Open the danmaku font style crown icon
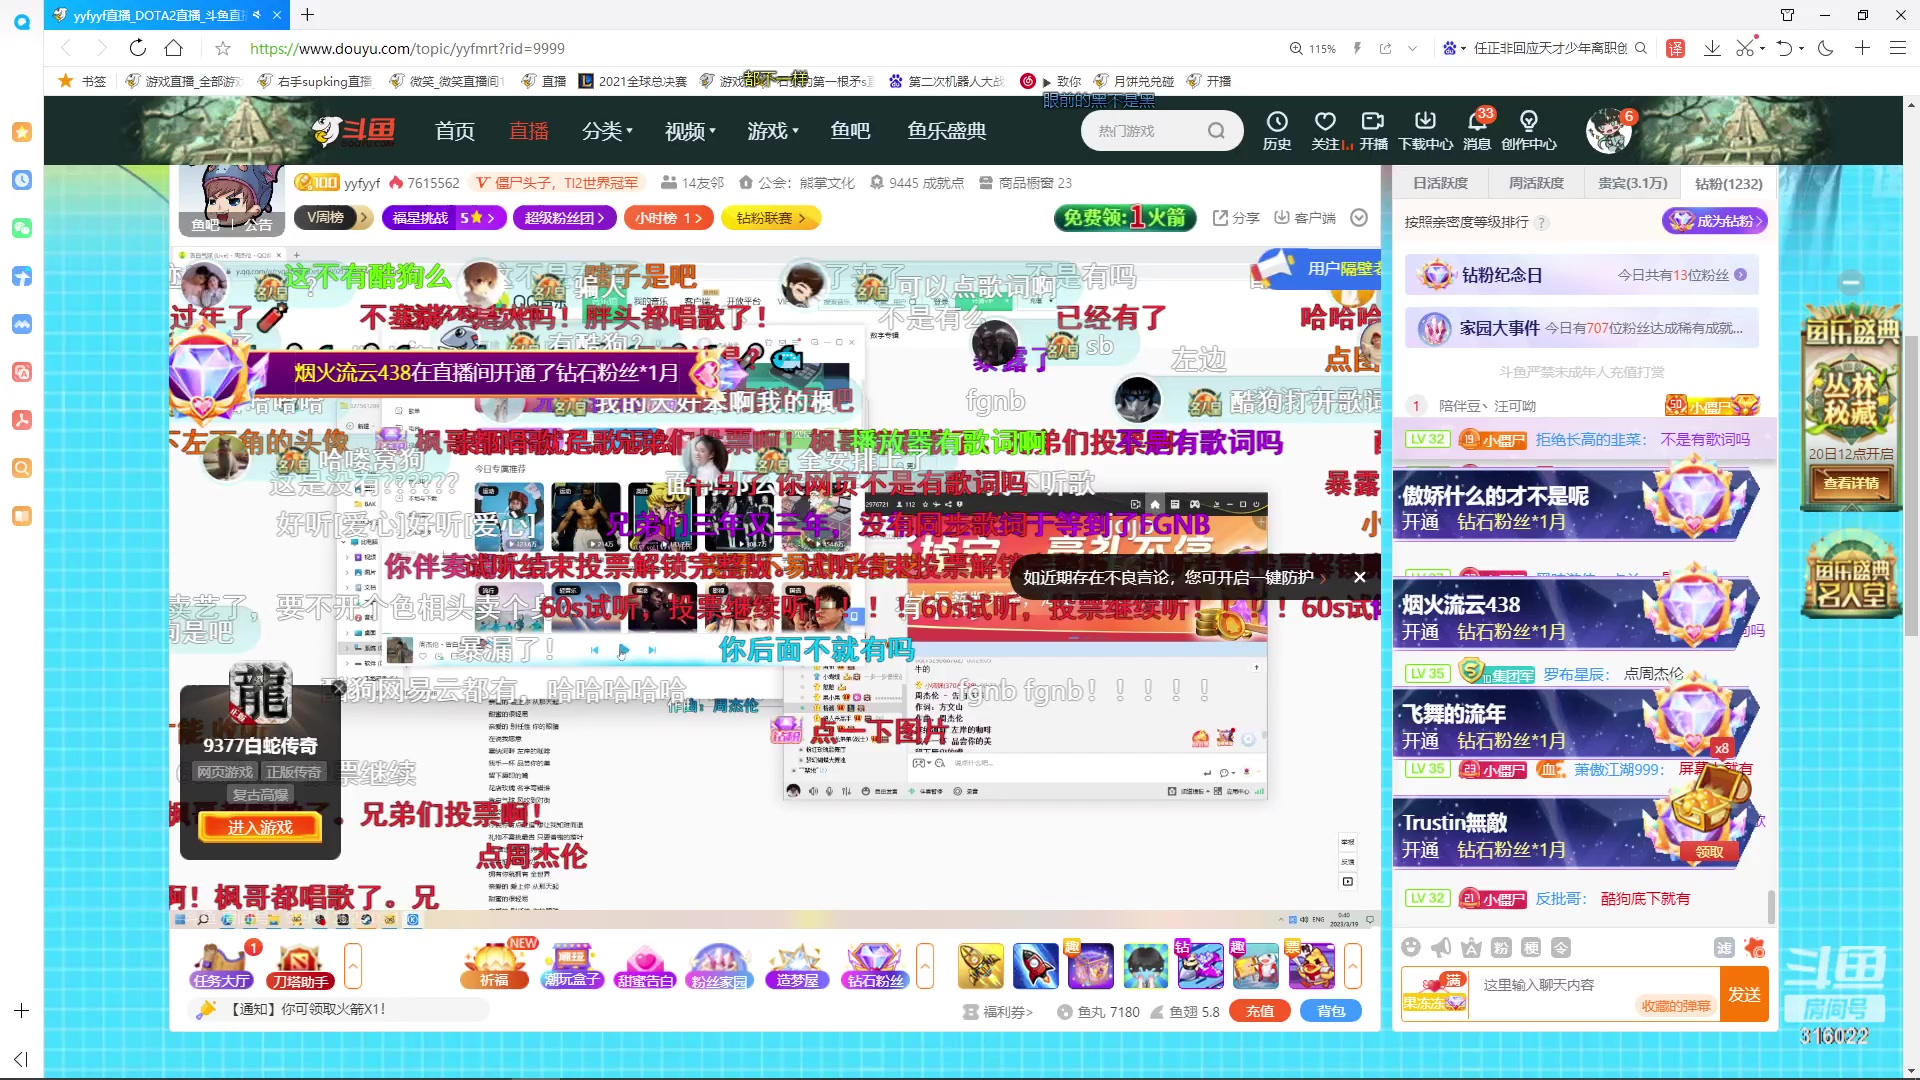This screenshot has height=1080, width=1920. coord(1471,947)
